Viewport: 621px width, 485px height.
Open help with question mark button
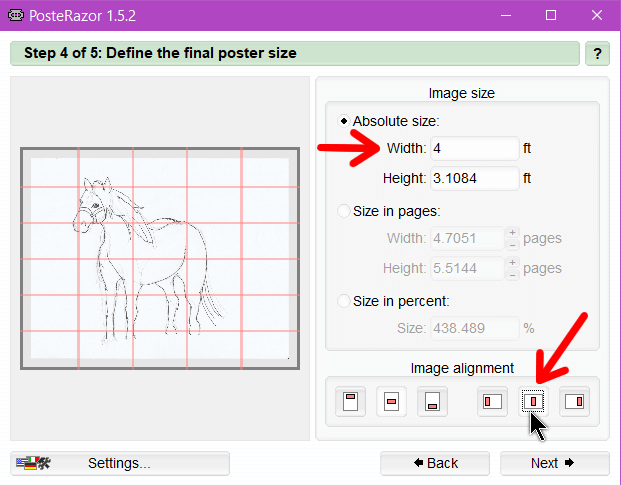597,53
